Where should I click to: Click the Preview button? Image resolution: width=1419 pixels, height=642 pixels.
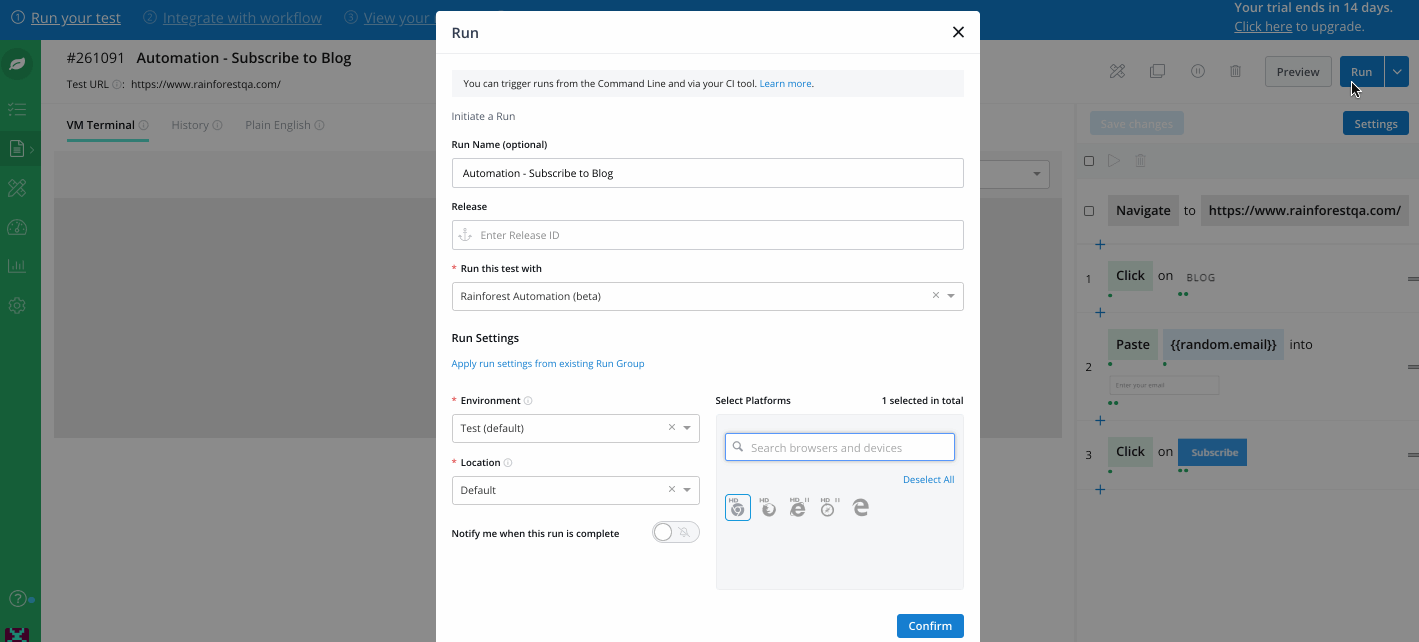(1298, 72)
